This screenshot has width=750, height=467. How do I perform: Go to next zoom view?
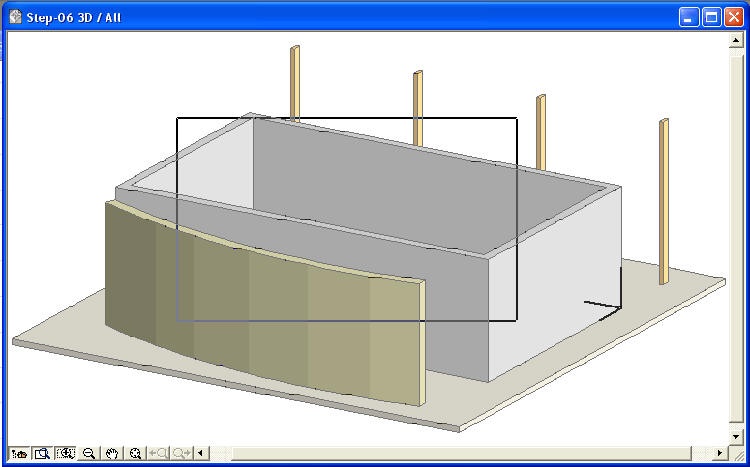(x=181, y=453)
